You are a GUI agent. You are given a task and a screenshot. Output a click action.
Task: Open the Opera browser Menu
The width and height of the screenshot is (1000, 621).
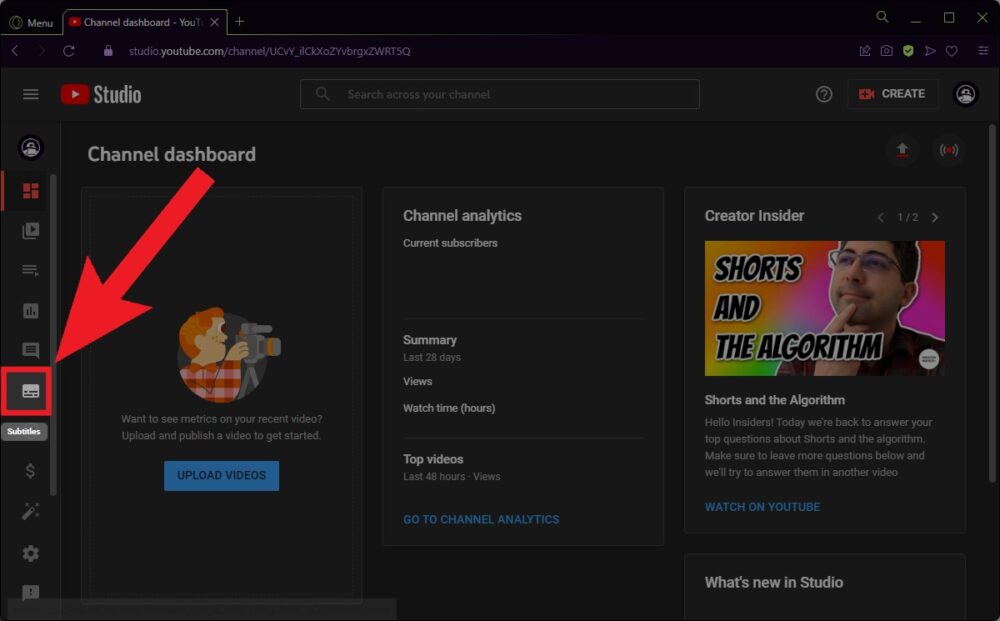pyautogui.click(x=31, y=22)
